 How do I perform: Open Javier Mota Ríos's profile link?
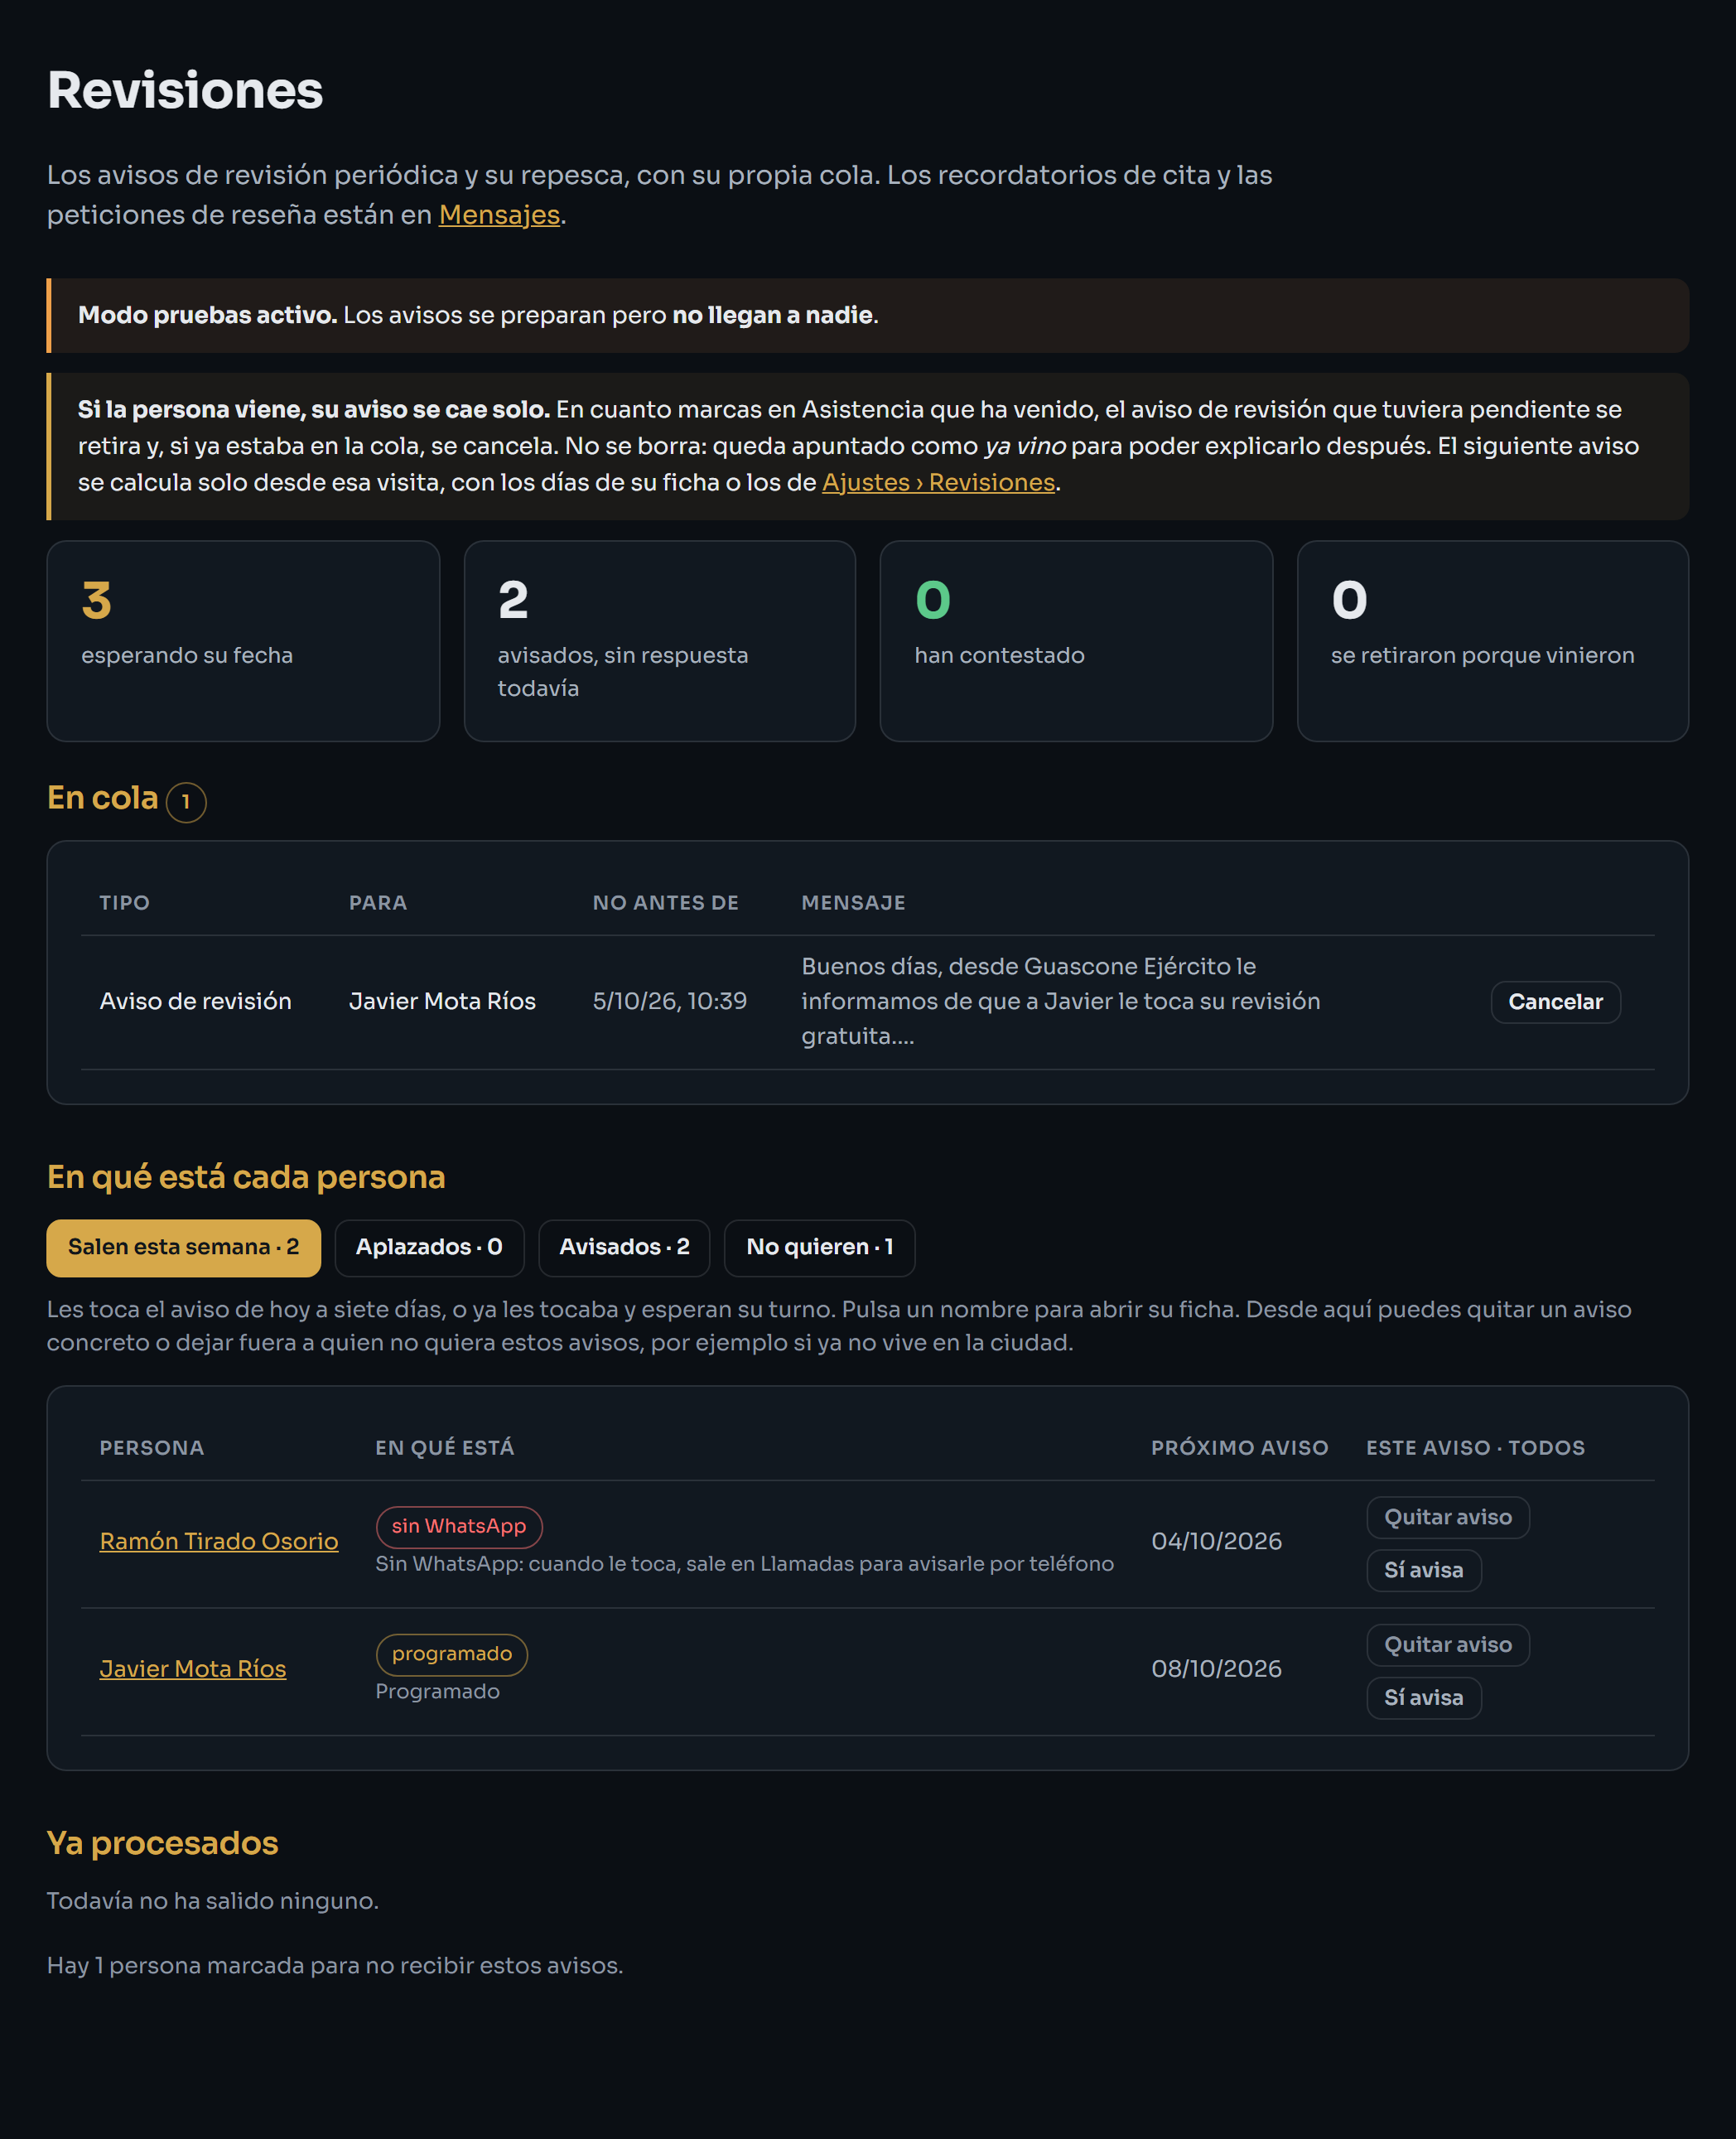[193, 1668]
